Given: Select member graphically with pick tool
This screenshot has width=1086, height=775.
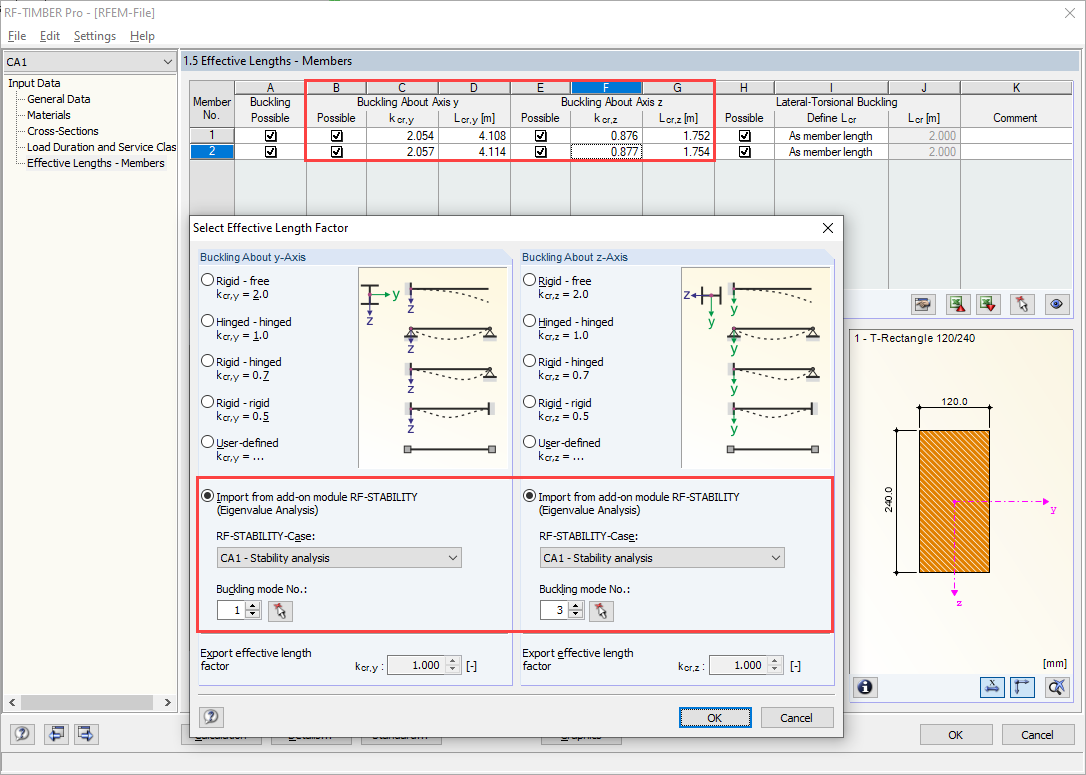Looking at the screenshot, I should (1023, 304).
